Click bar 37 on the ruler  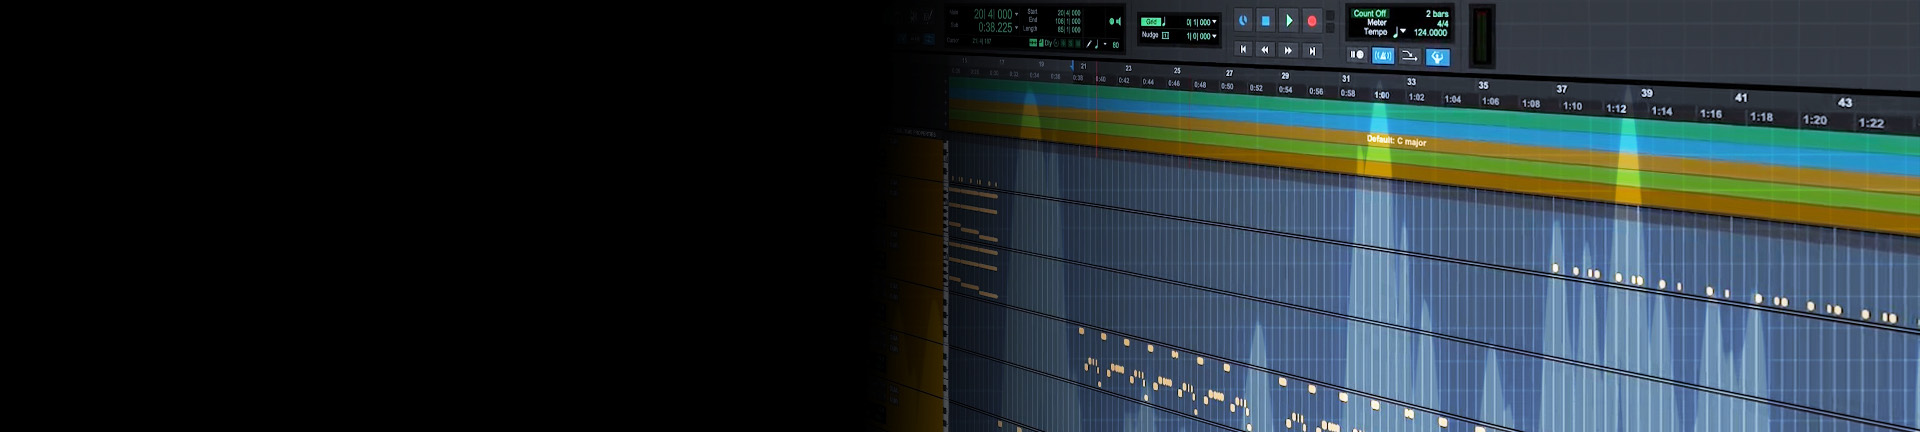tap(1562, 89)
